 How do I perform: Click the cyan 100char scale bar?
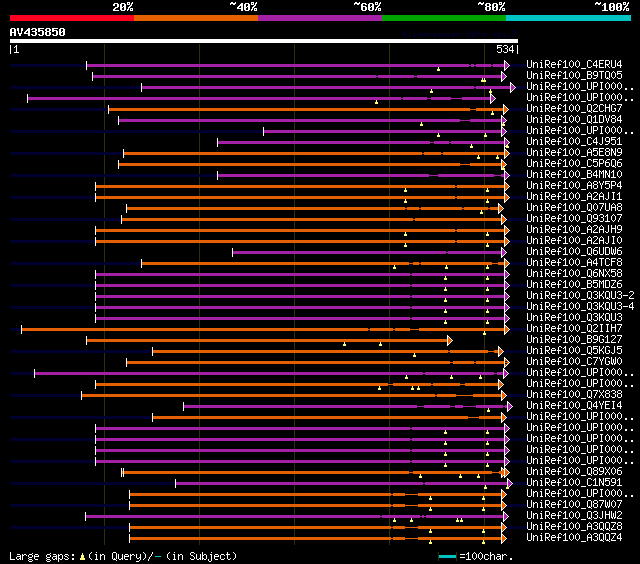pos(447,556)
